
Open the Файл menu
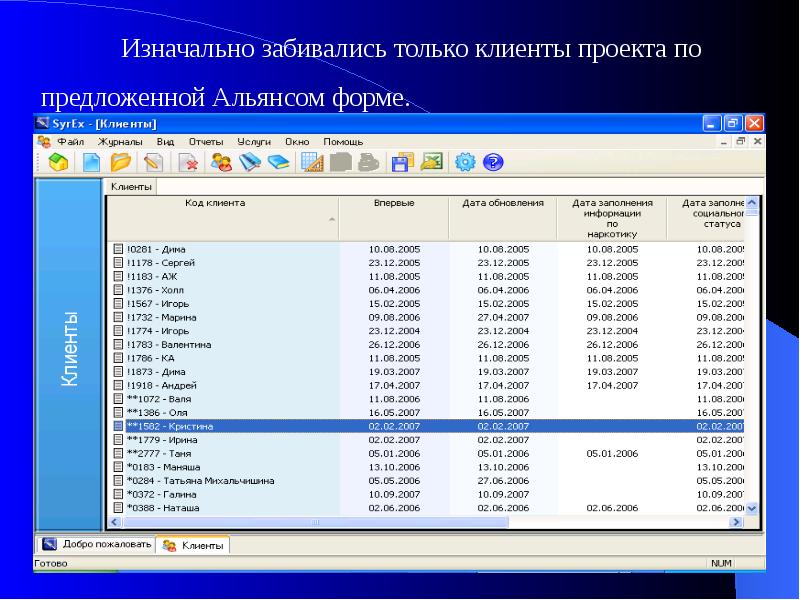click(70, 142)
